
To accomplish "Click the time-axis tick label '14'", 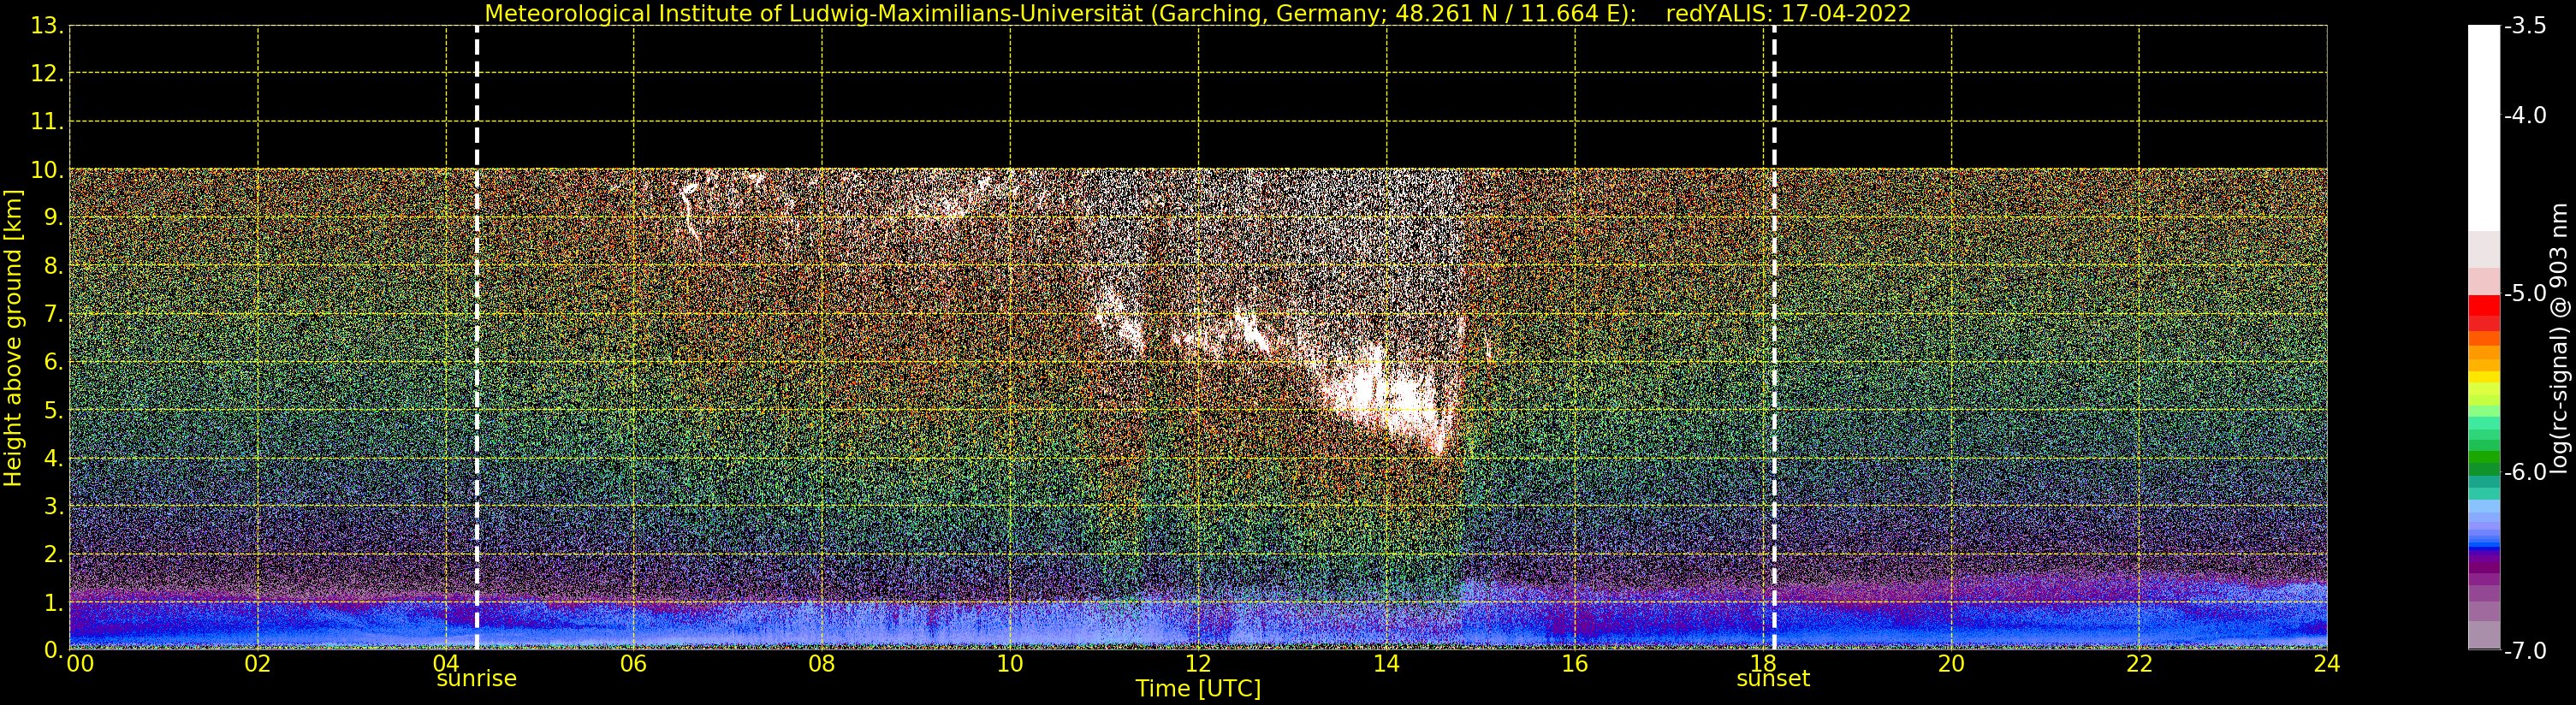I will click(1386, 664).
